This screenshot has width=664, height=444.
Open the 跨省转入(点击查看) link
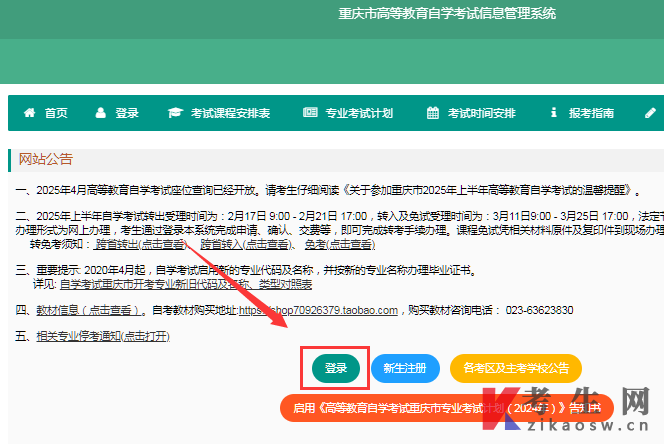(245, 244)
